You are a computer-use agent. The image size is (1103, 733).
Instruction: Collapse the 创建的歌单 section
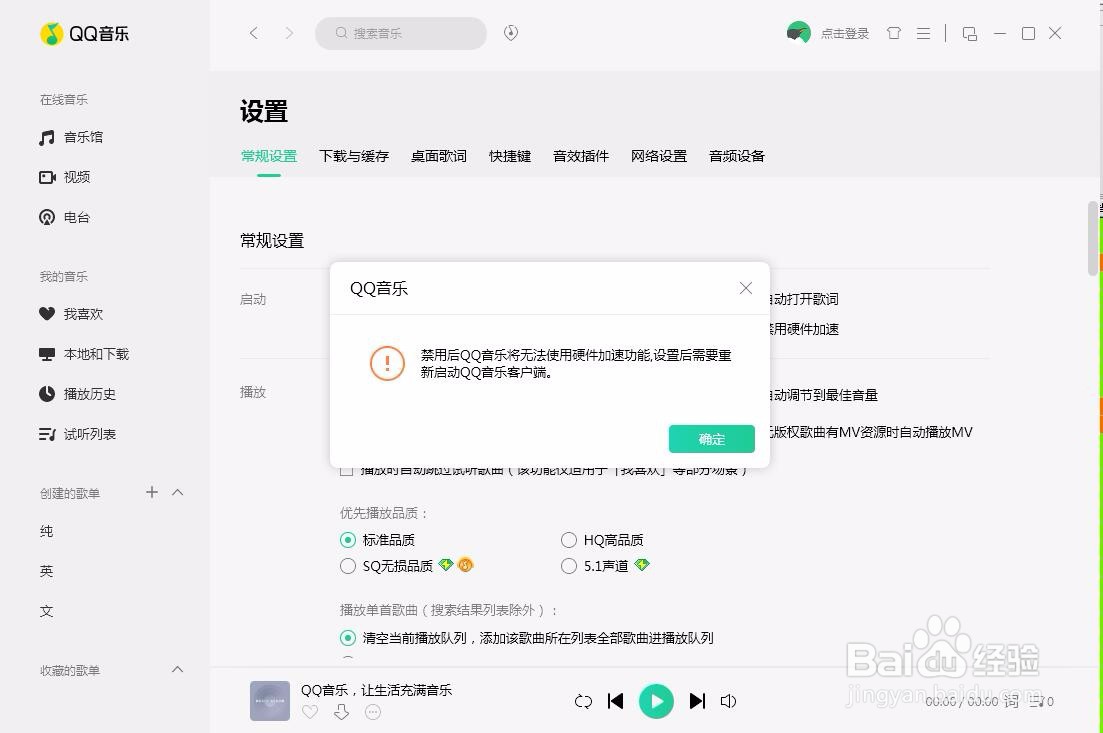coord(178,492)
